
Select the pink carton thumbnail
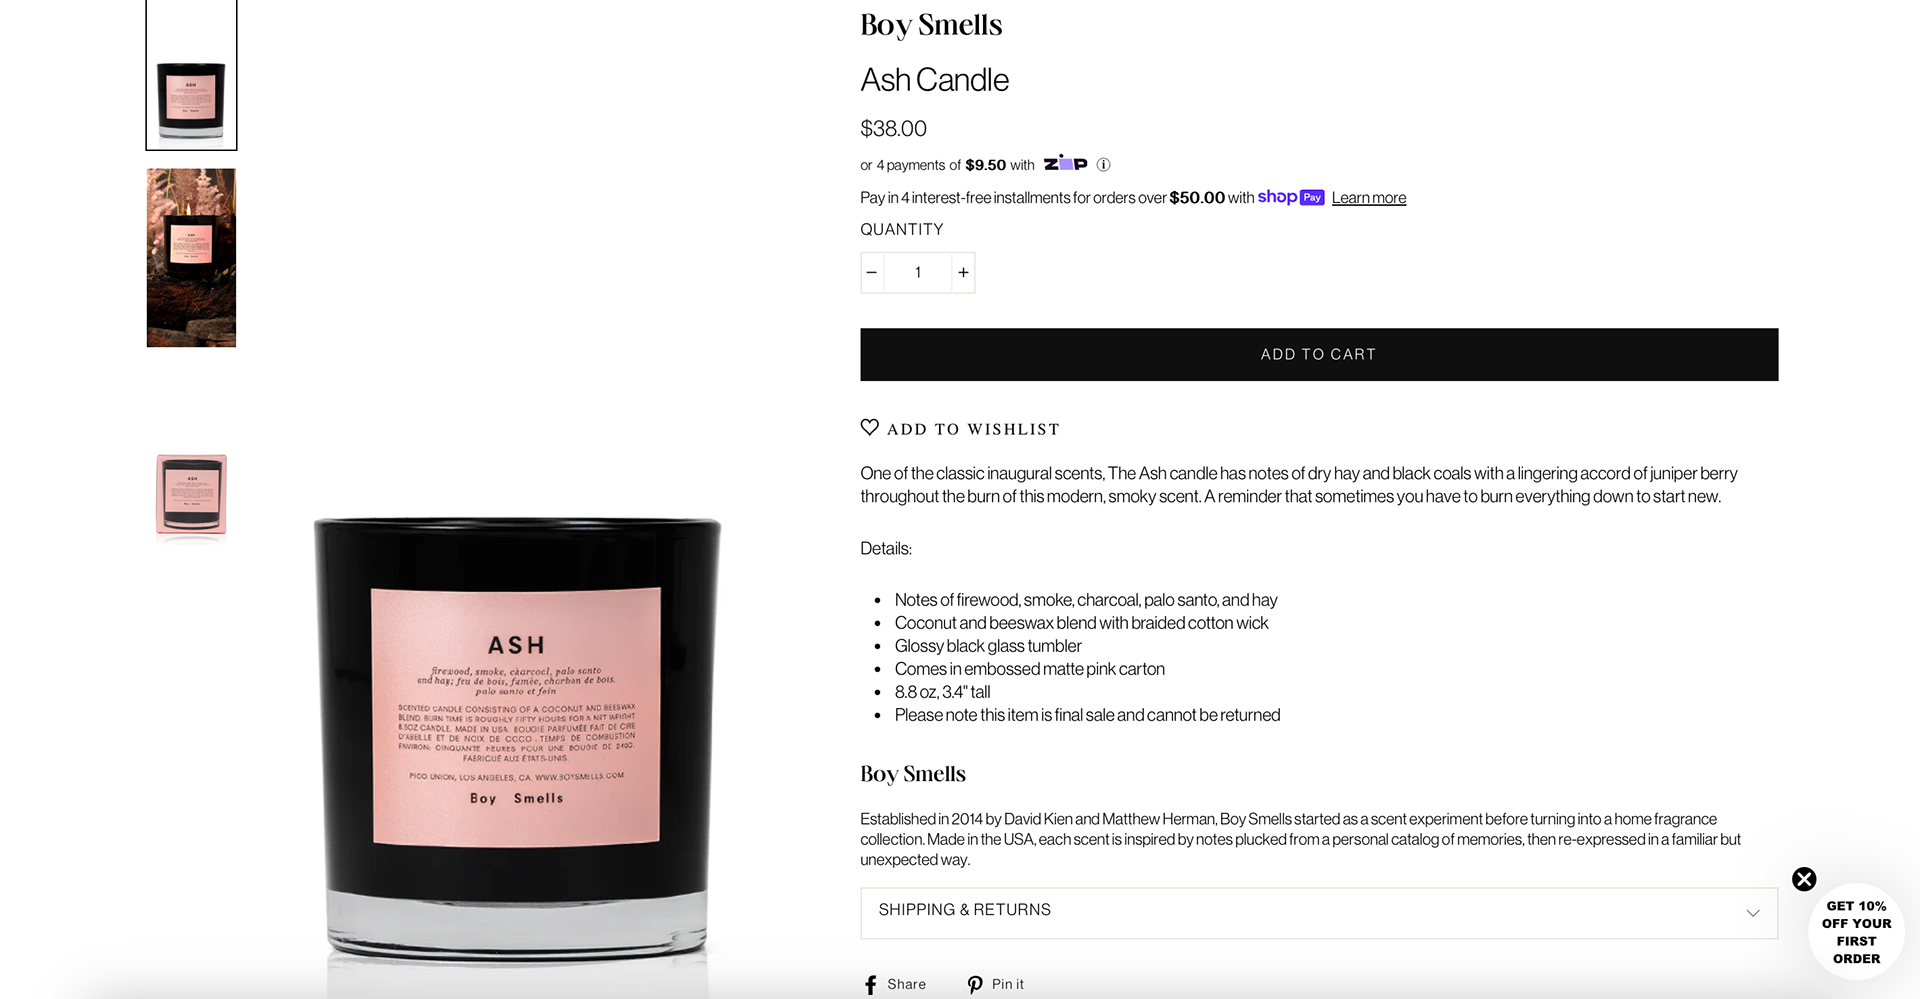(x=191, y=495)
